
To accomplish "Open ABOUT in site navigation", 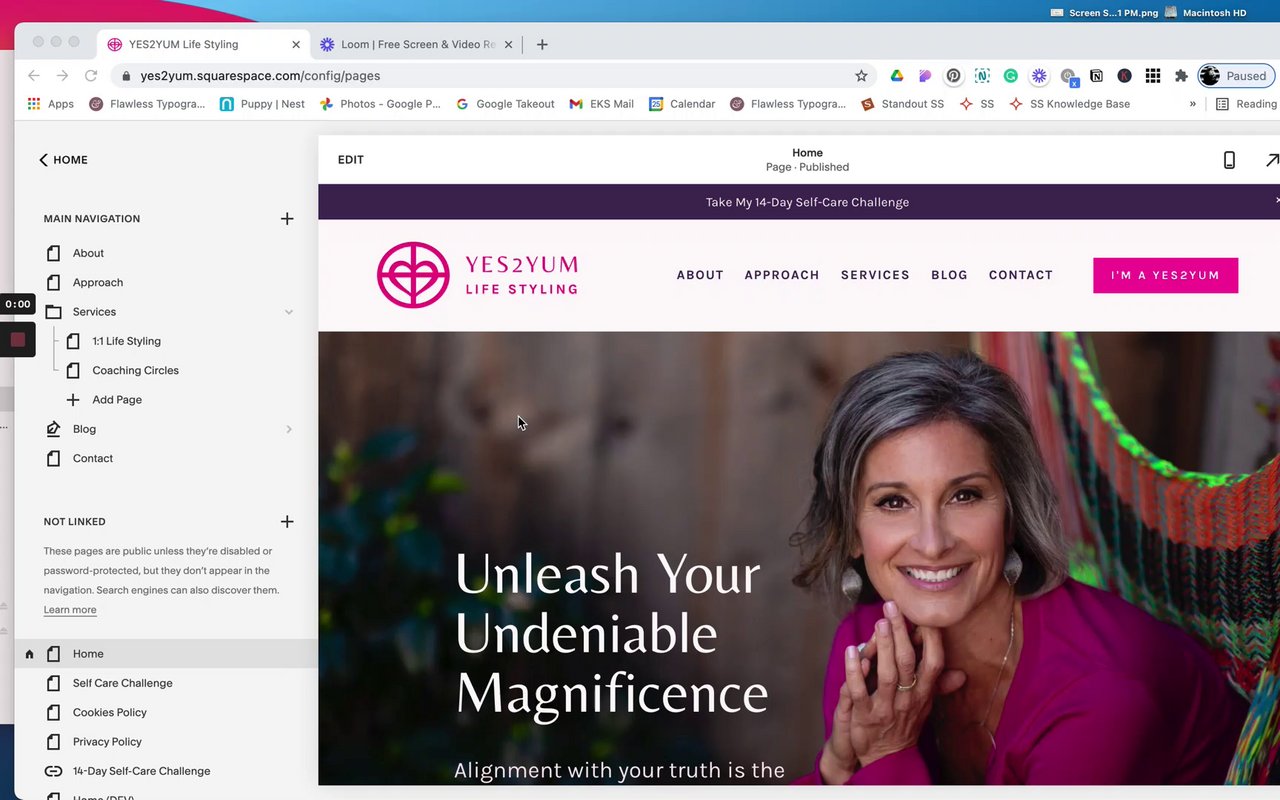I will click(x=700, y=275).
